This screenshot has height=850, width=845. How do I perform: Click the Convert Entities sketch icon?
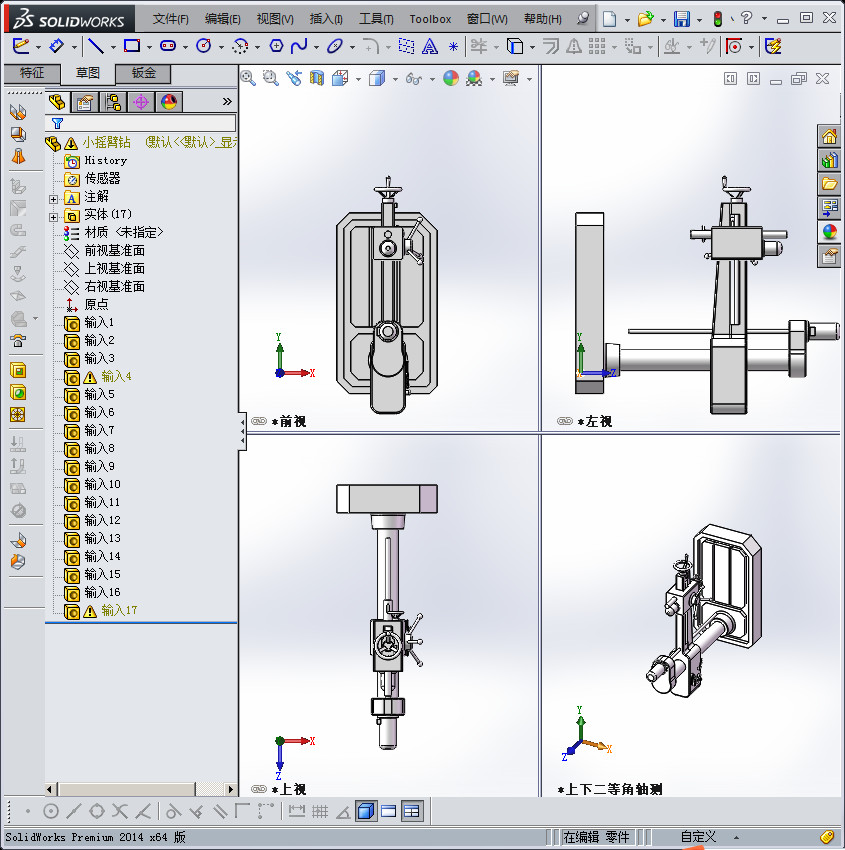[x=515, y=47]
